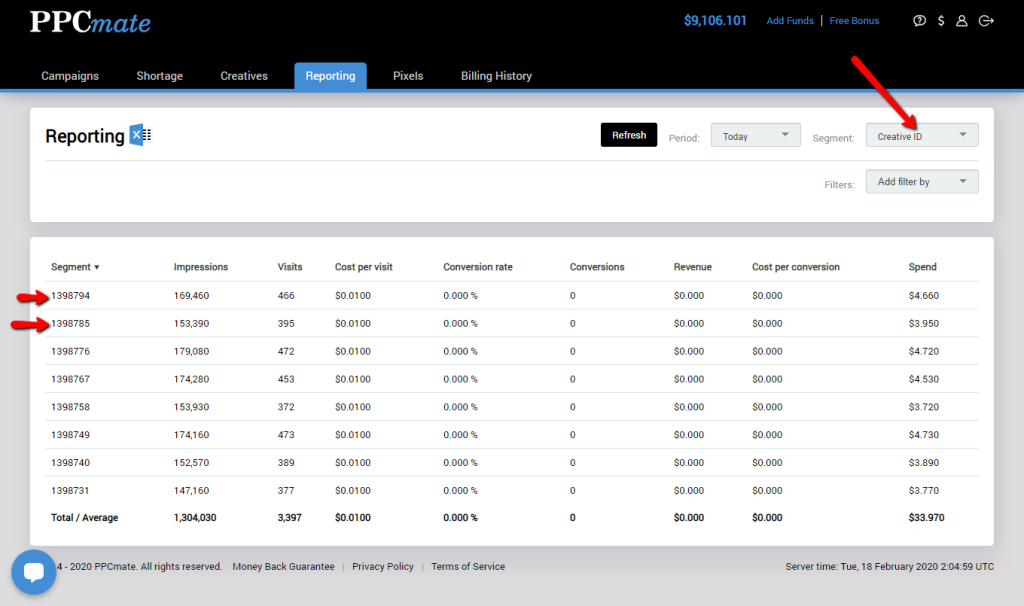
Task: Click the PPCmate logo
Action: coord(90,22)
